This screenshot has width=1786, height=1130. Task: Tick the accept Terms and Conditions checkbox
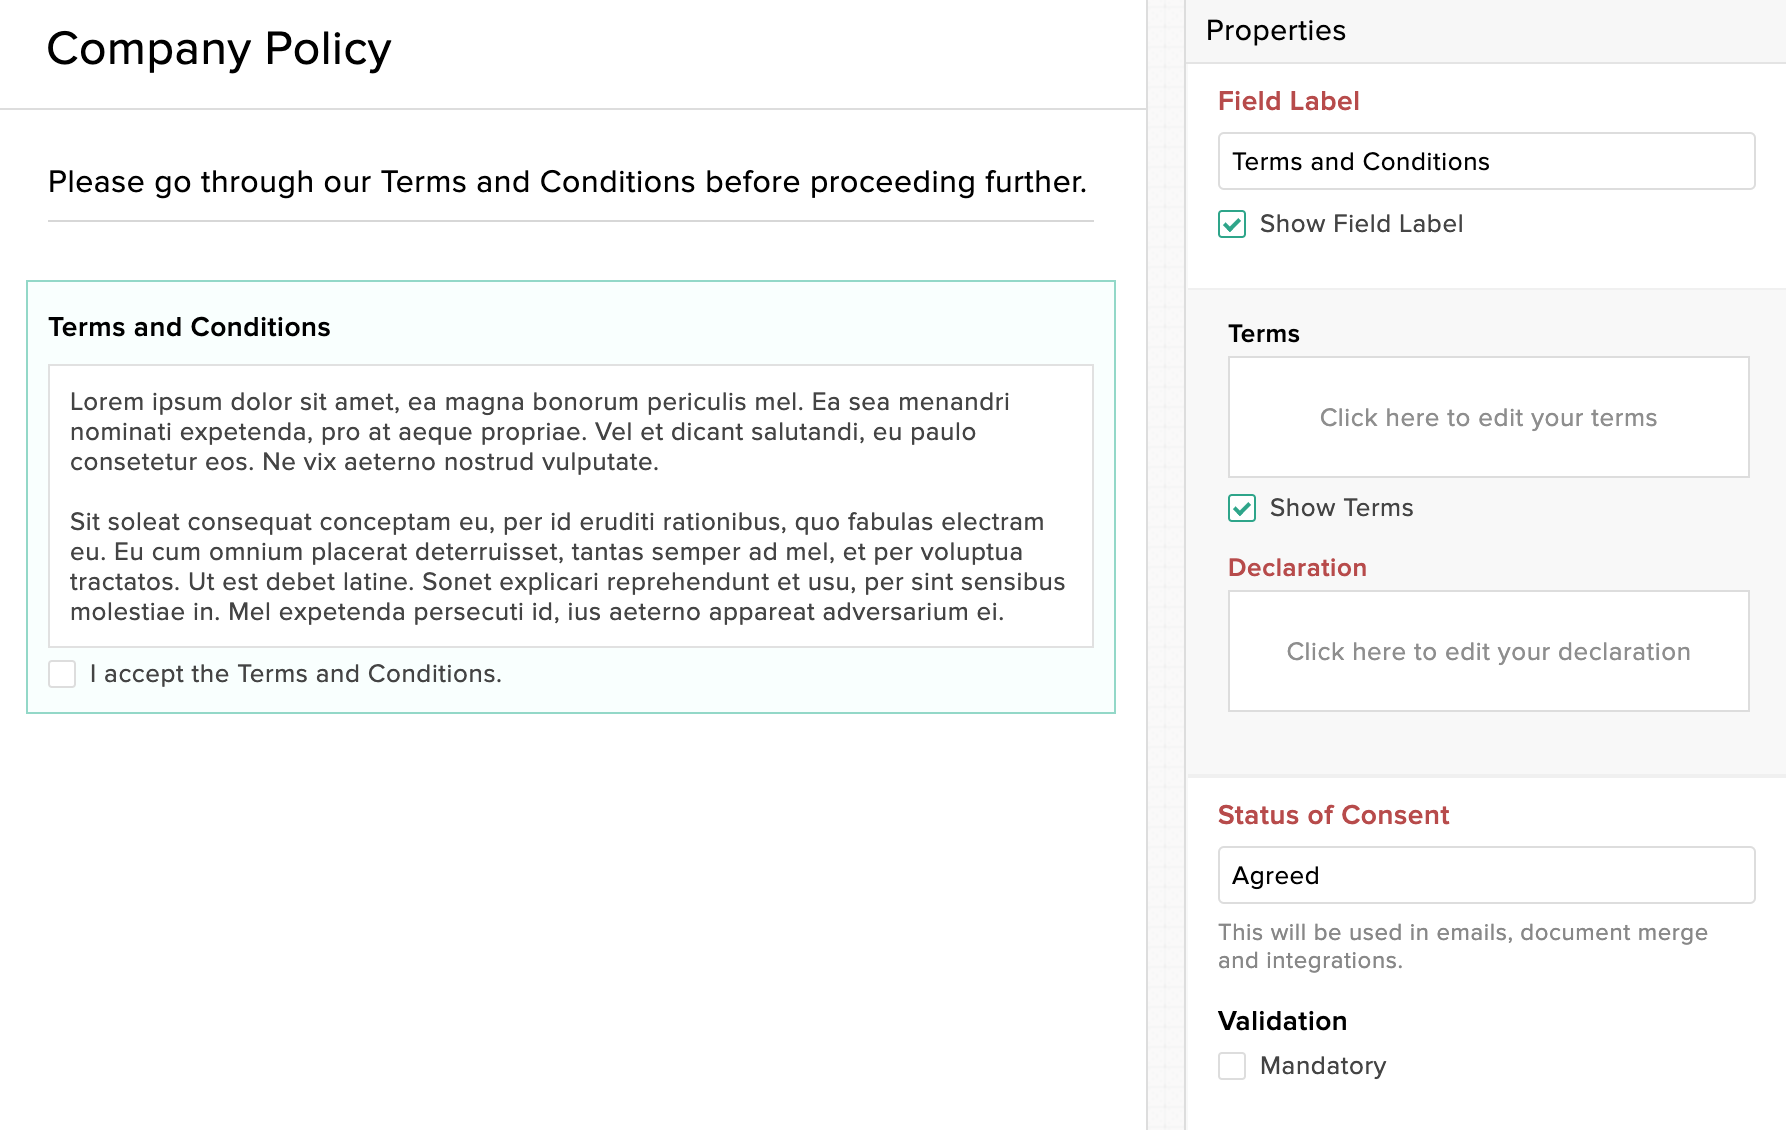pyautogui.click(x=62, y=674)
